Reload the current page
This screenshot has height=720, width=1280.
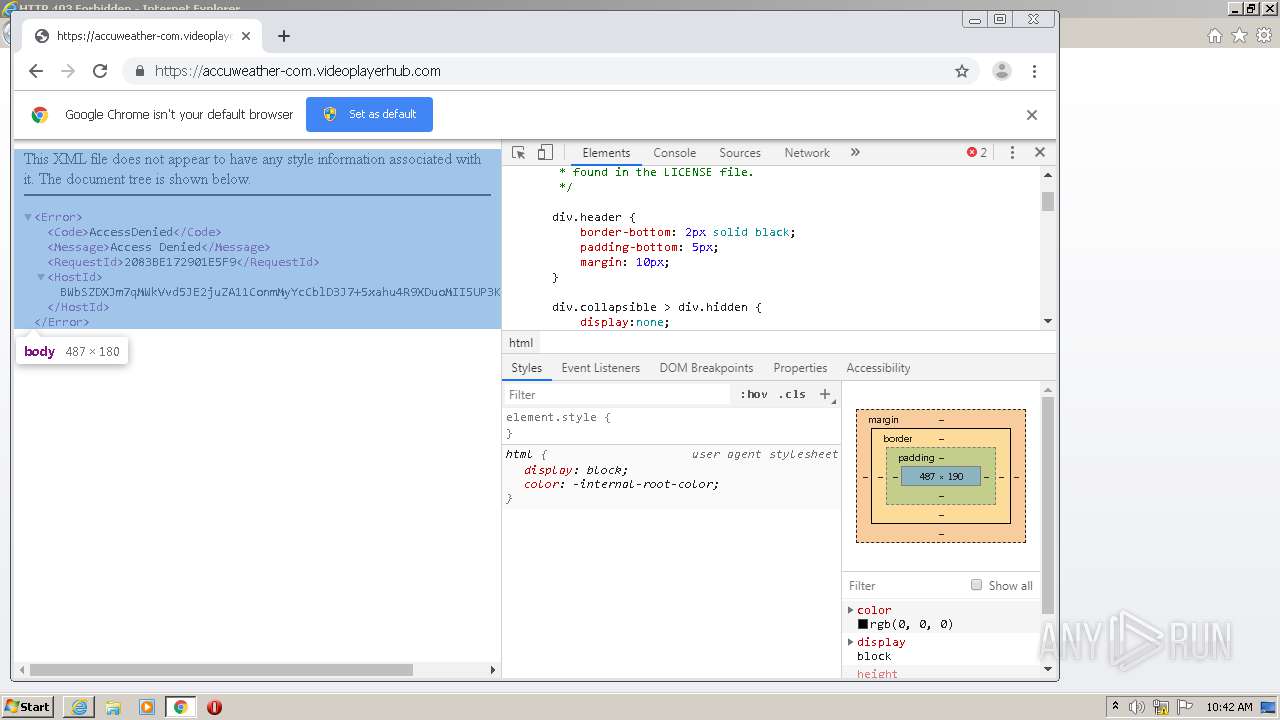100,71
